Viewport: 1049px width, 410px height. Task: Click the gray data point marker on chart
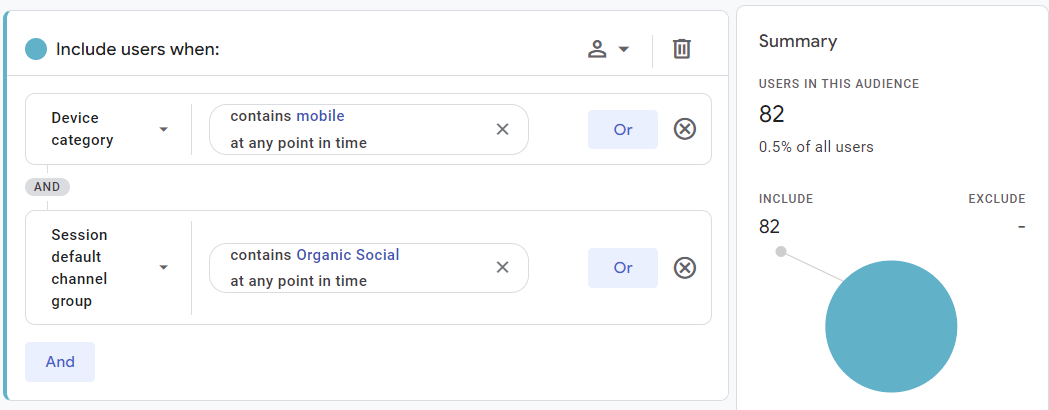pos(781,252)
